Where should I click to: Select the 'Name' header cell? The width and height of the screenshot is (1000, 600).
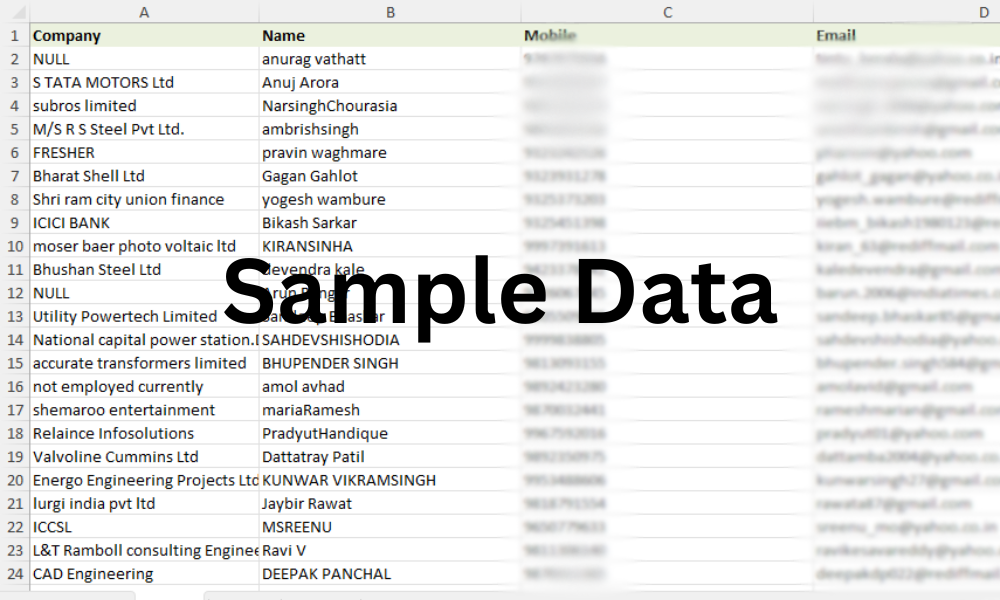coord(390,36)
